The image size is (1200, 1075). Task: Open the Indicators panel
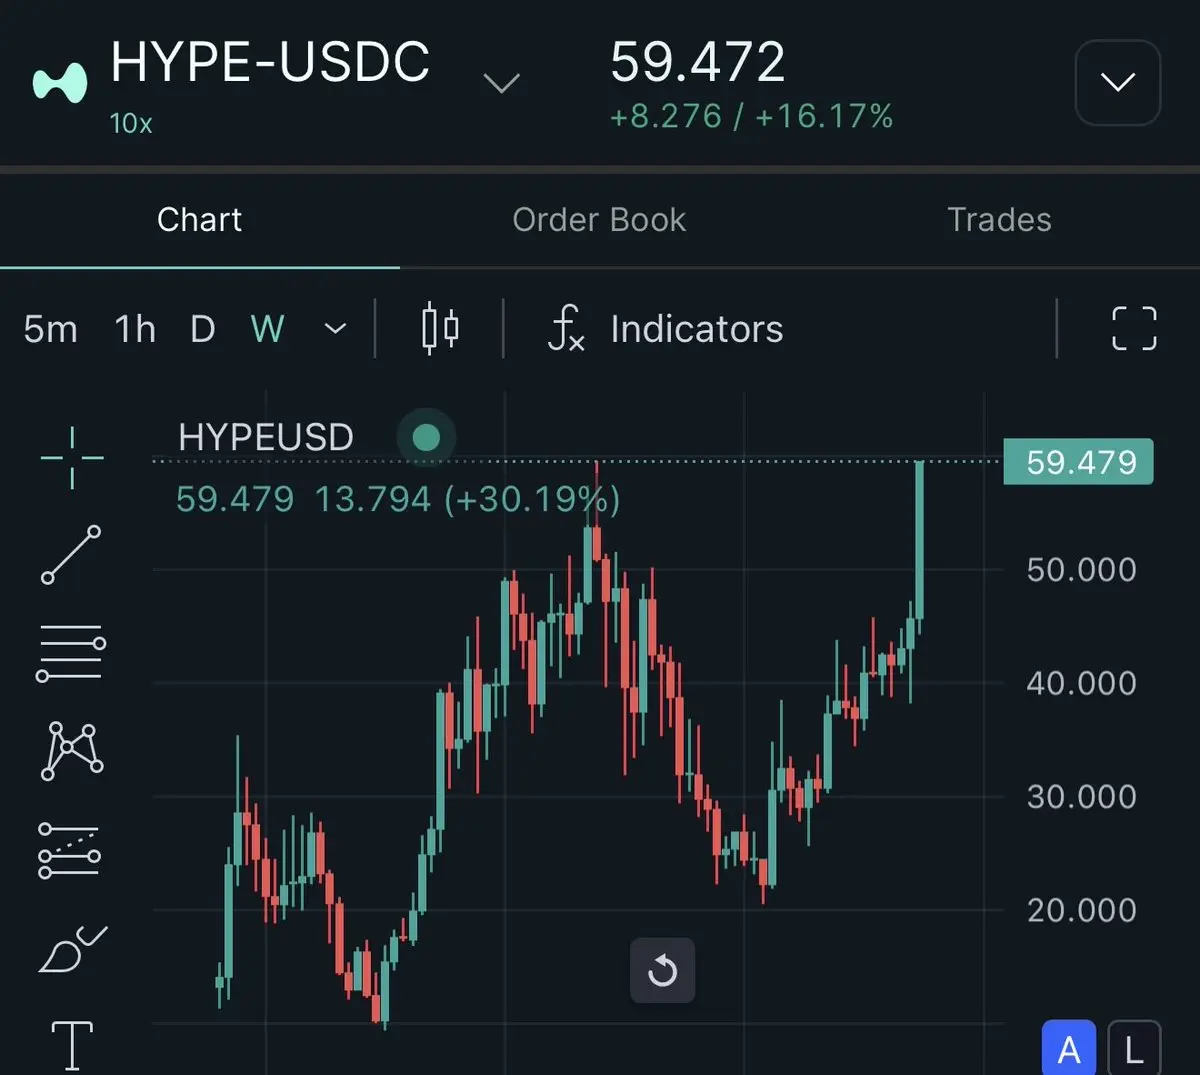coord(666,329)
